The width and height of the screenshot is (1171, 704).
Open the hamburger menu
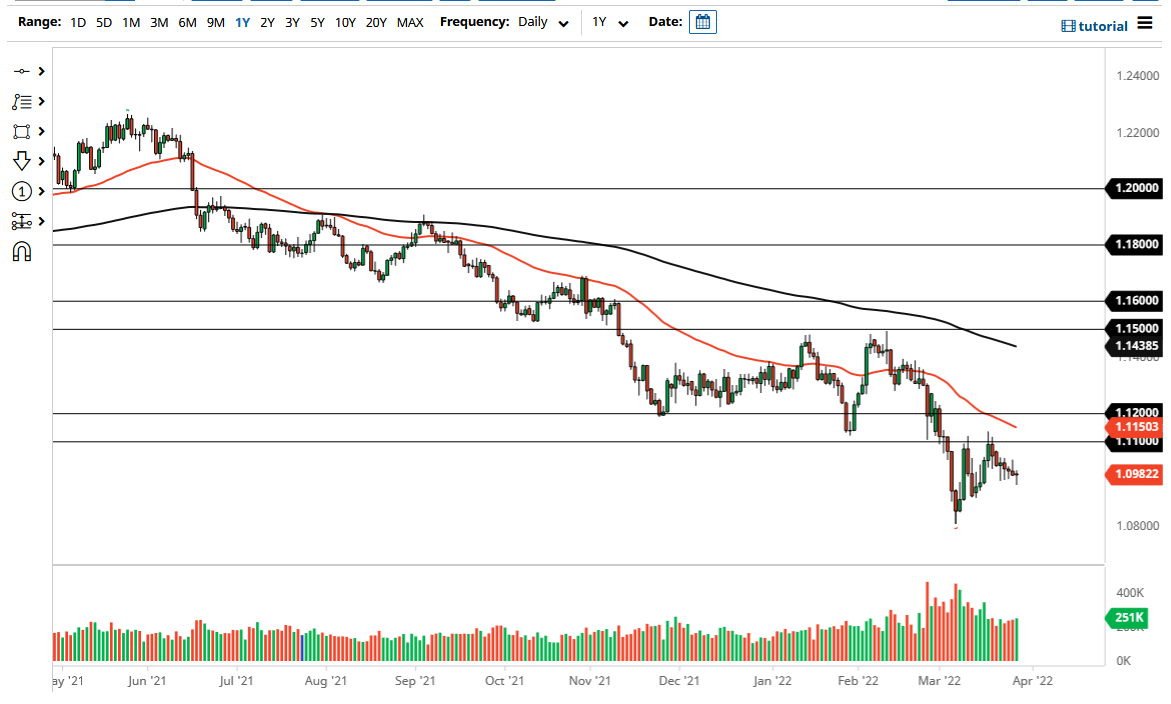(1144, 23)
